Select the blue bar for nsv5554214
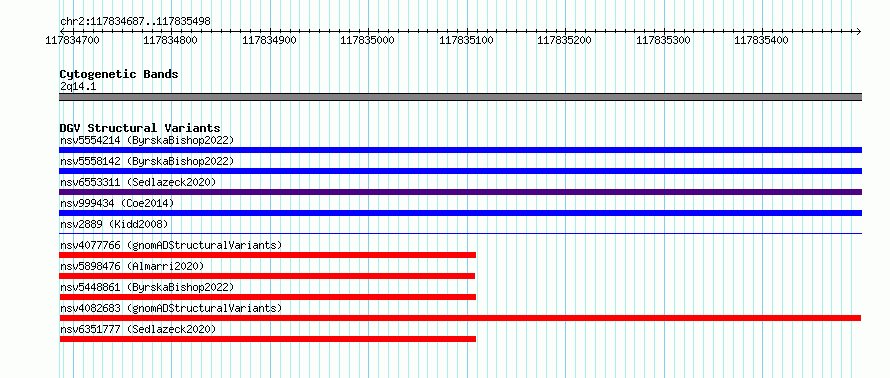Viewport: 890px width, 378px height. click(x=460, y=150)
